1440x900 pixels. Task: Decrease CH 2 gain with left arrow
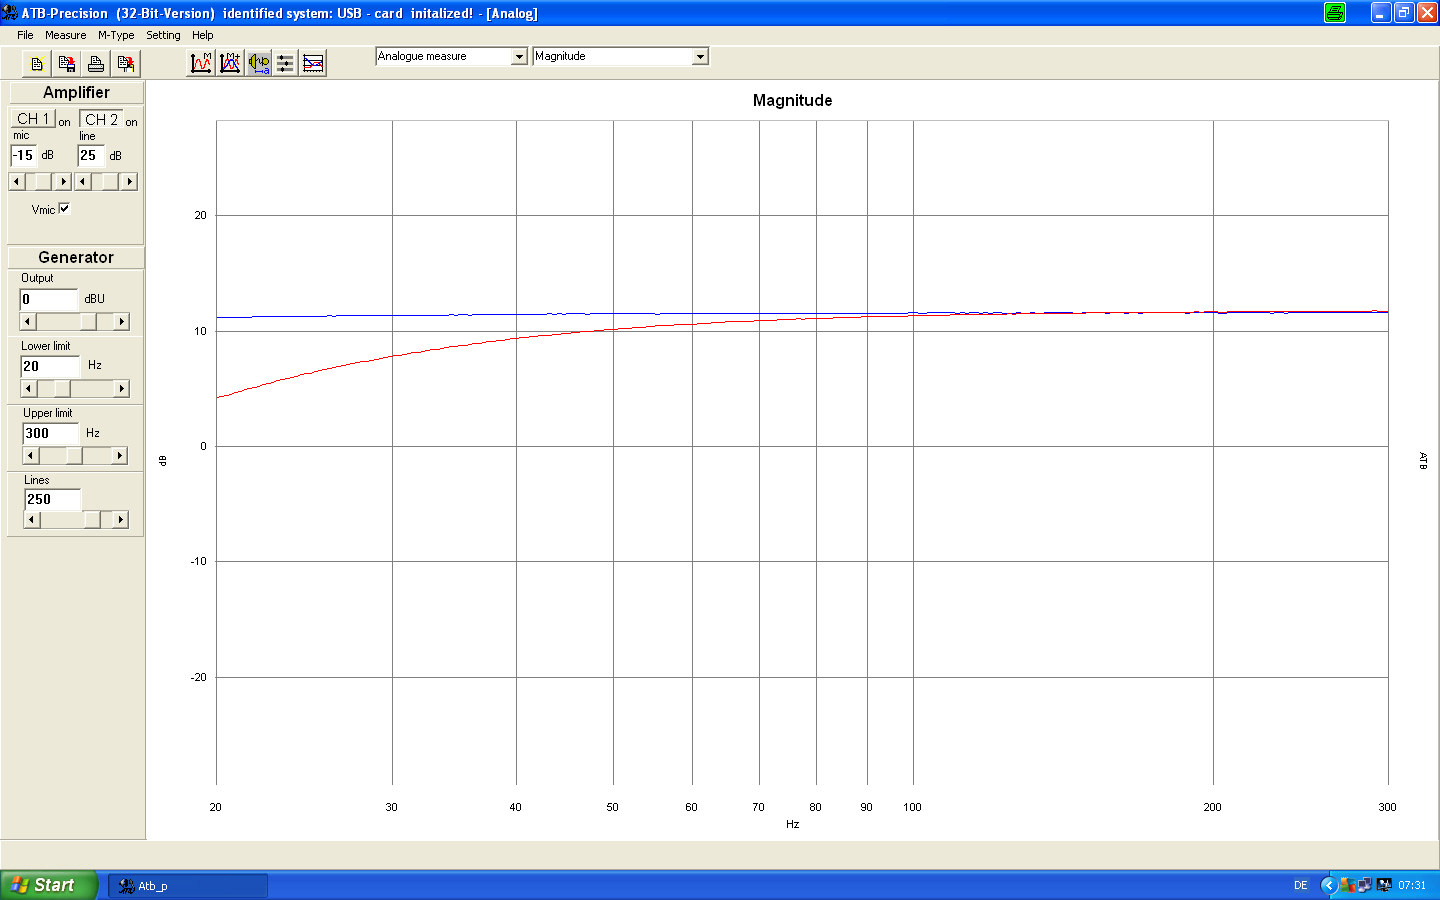coord(83,181)
